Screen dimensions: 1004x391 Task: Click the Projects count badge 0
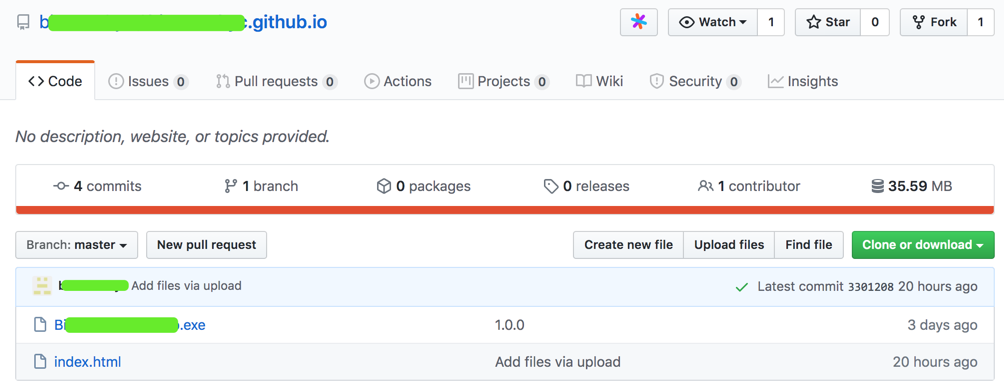pos(542,82)
